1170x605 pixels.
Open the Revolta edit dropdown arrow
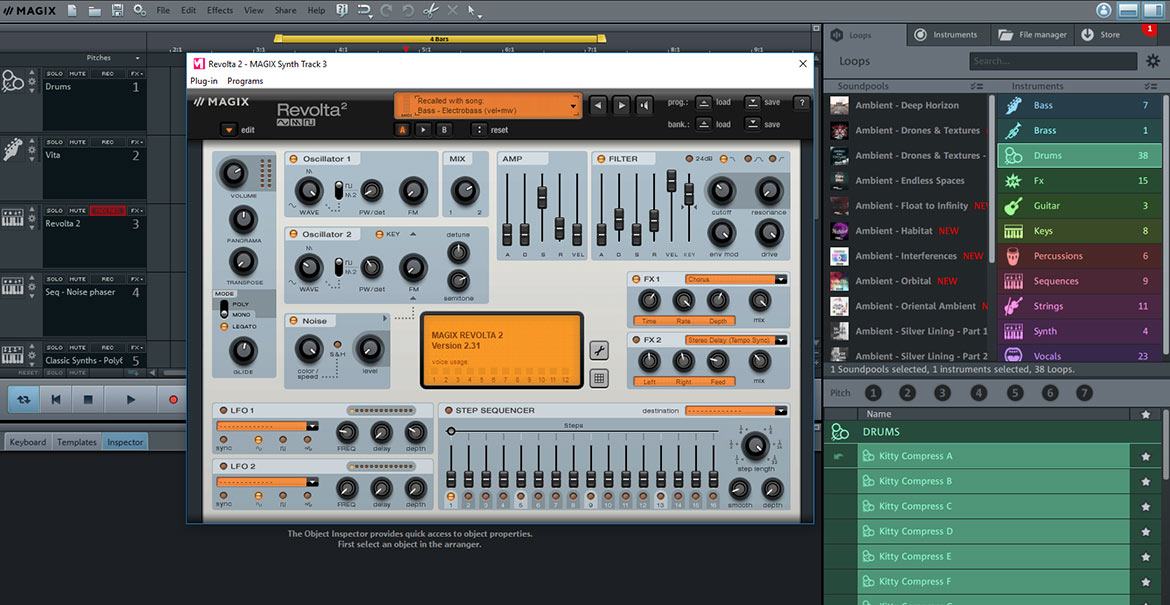coord(229,130)
